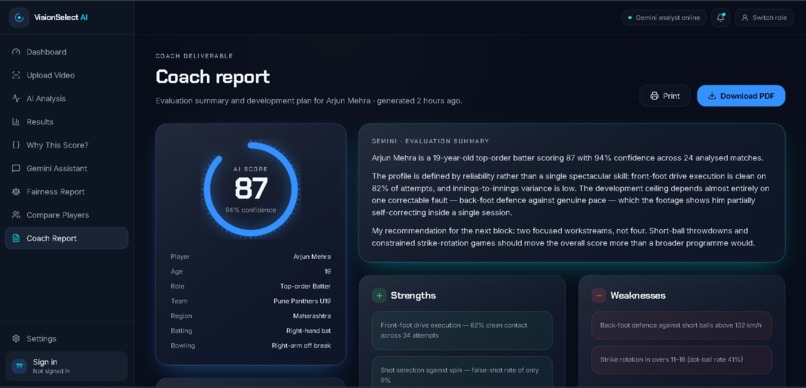Click the Compare Players people icon

click(16, 215)
